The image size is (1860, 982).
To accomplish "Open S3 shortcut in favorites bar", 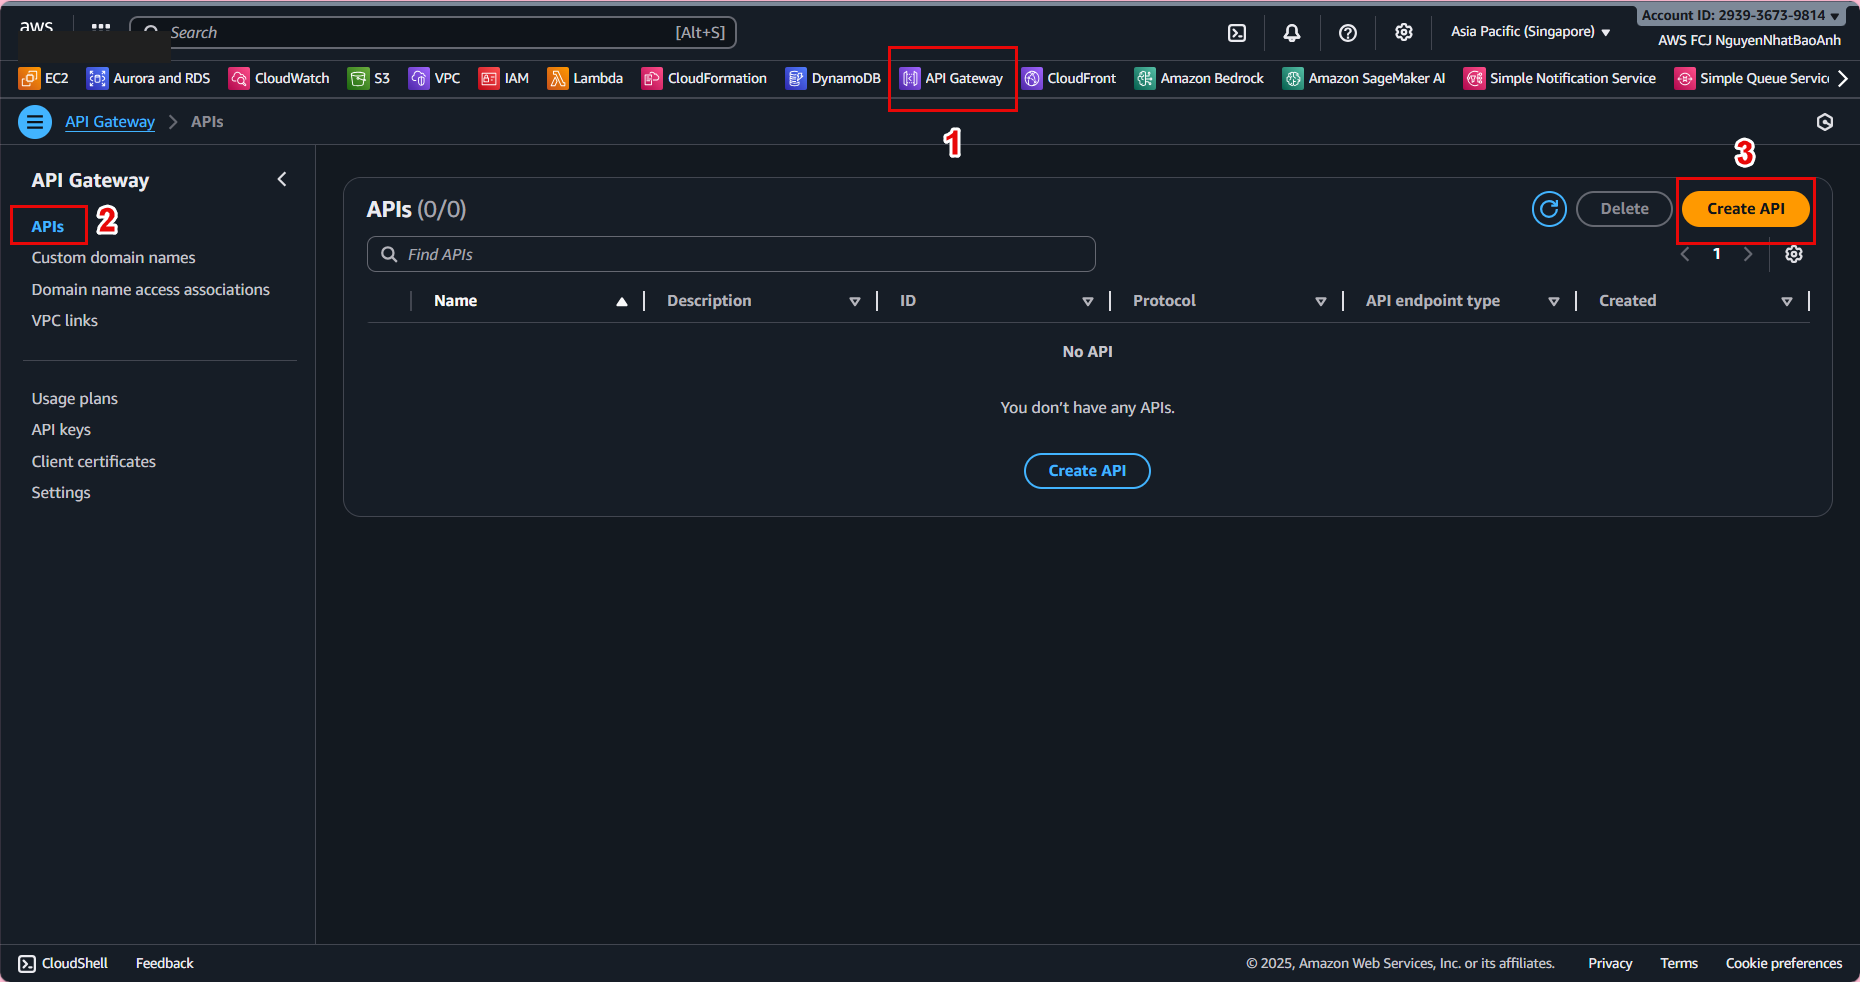I will 369,78.
